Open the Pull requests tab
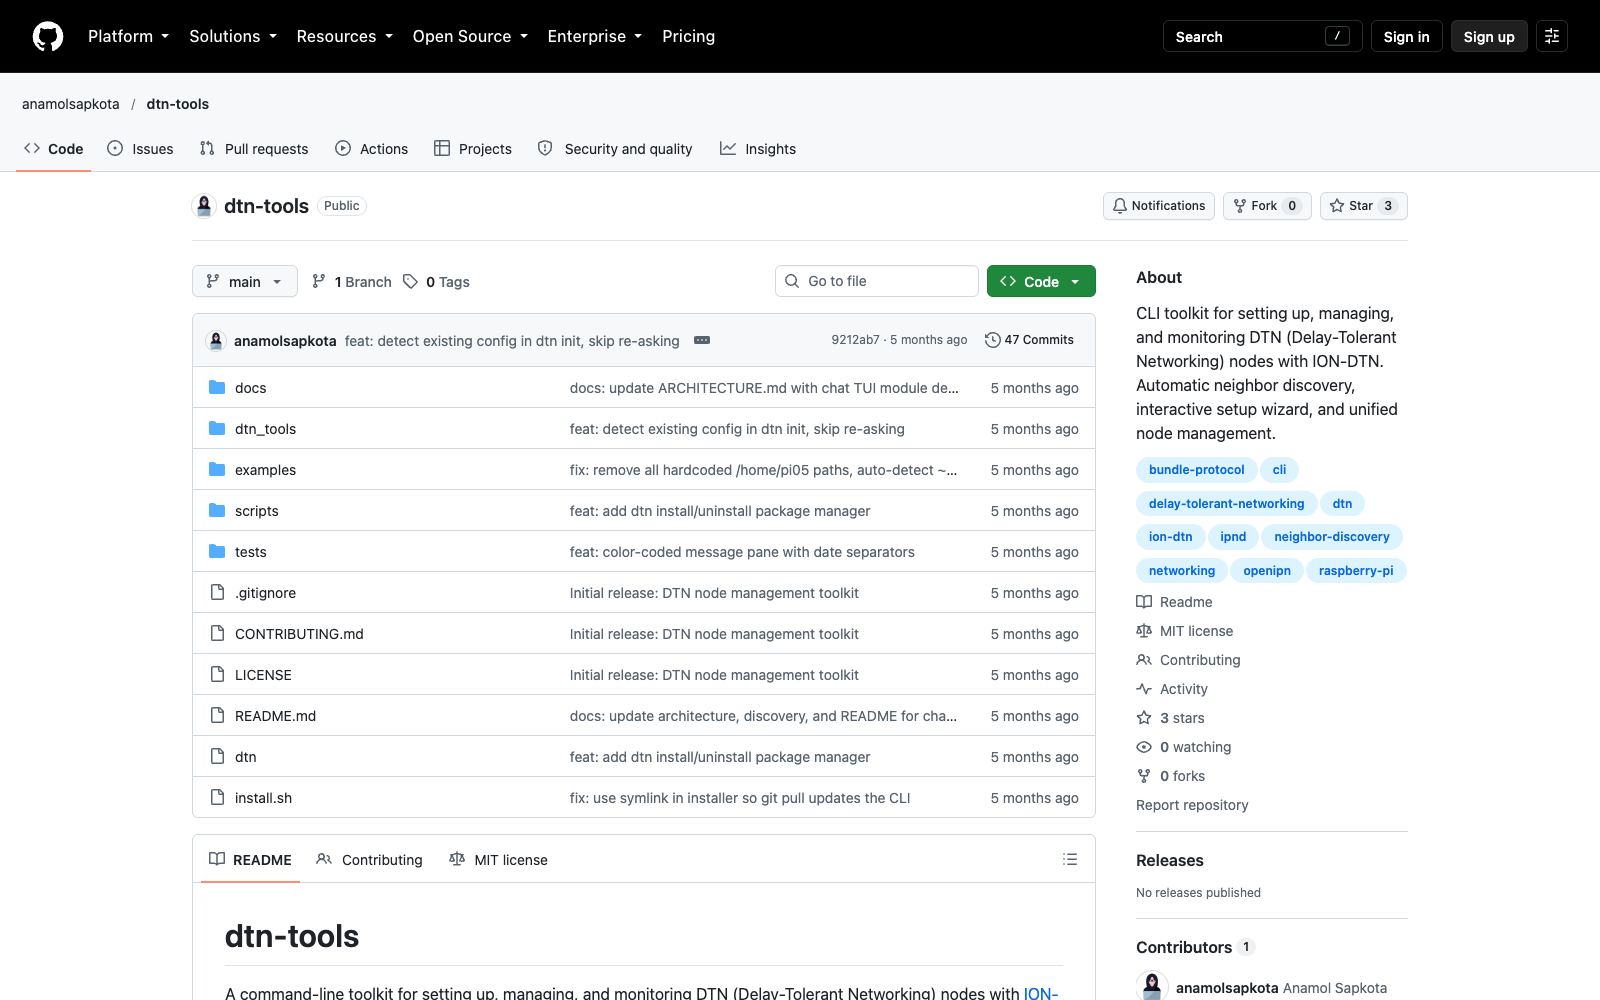Viewport: 1600px width, 1000px height. pyautogui.click(x=254, y=149)
